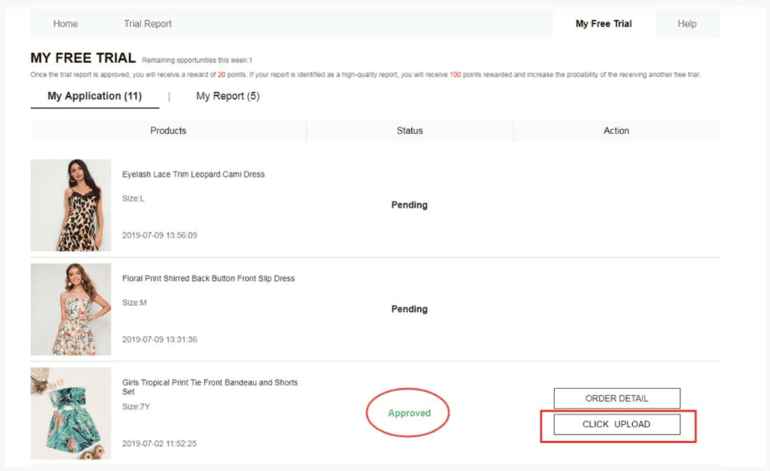This screenshot has height=471, width=770.
Task: Open Girls Tropical Print Bandeau Shorts Set link
Action: pyautogui.click(x=210, y=387)
